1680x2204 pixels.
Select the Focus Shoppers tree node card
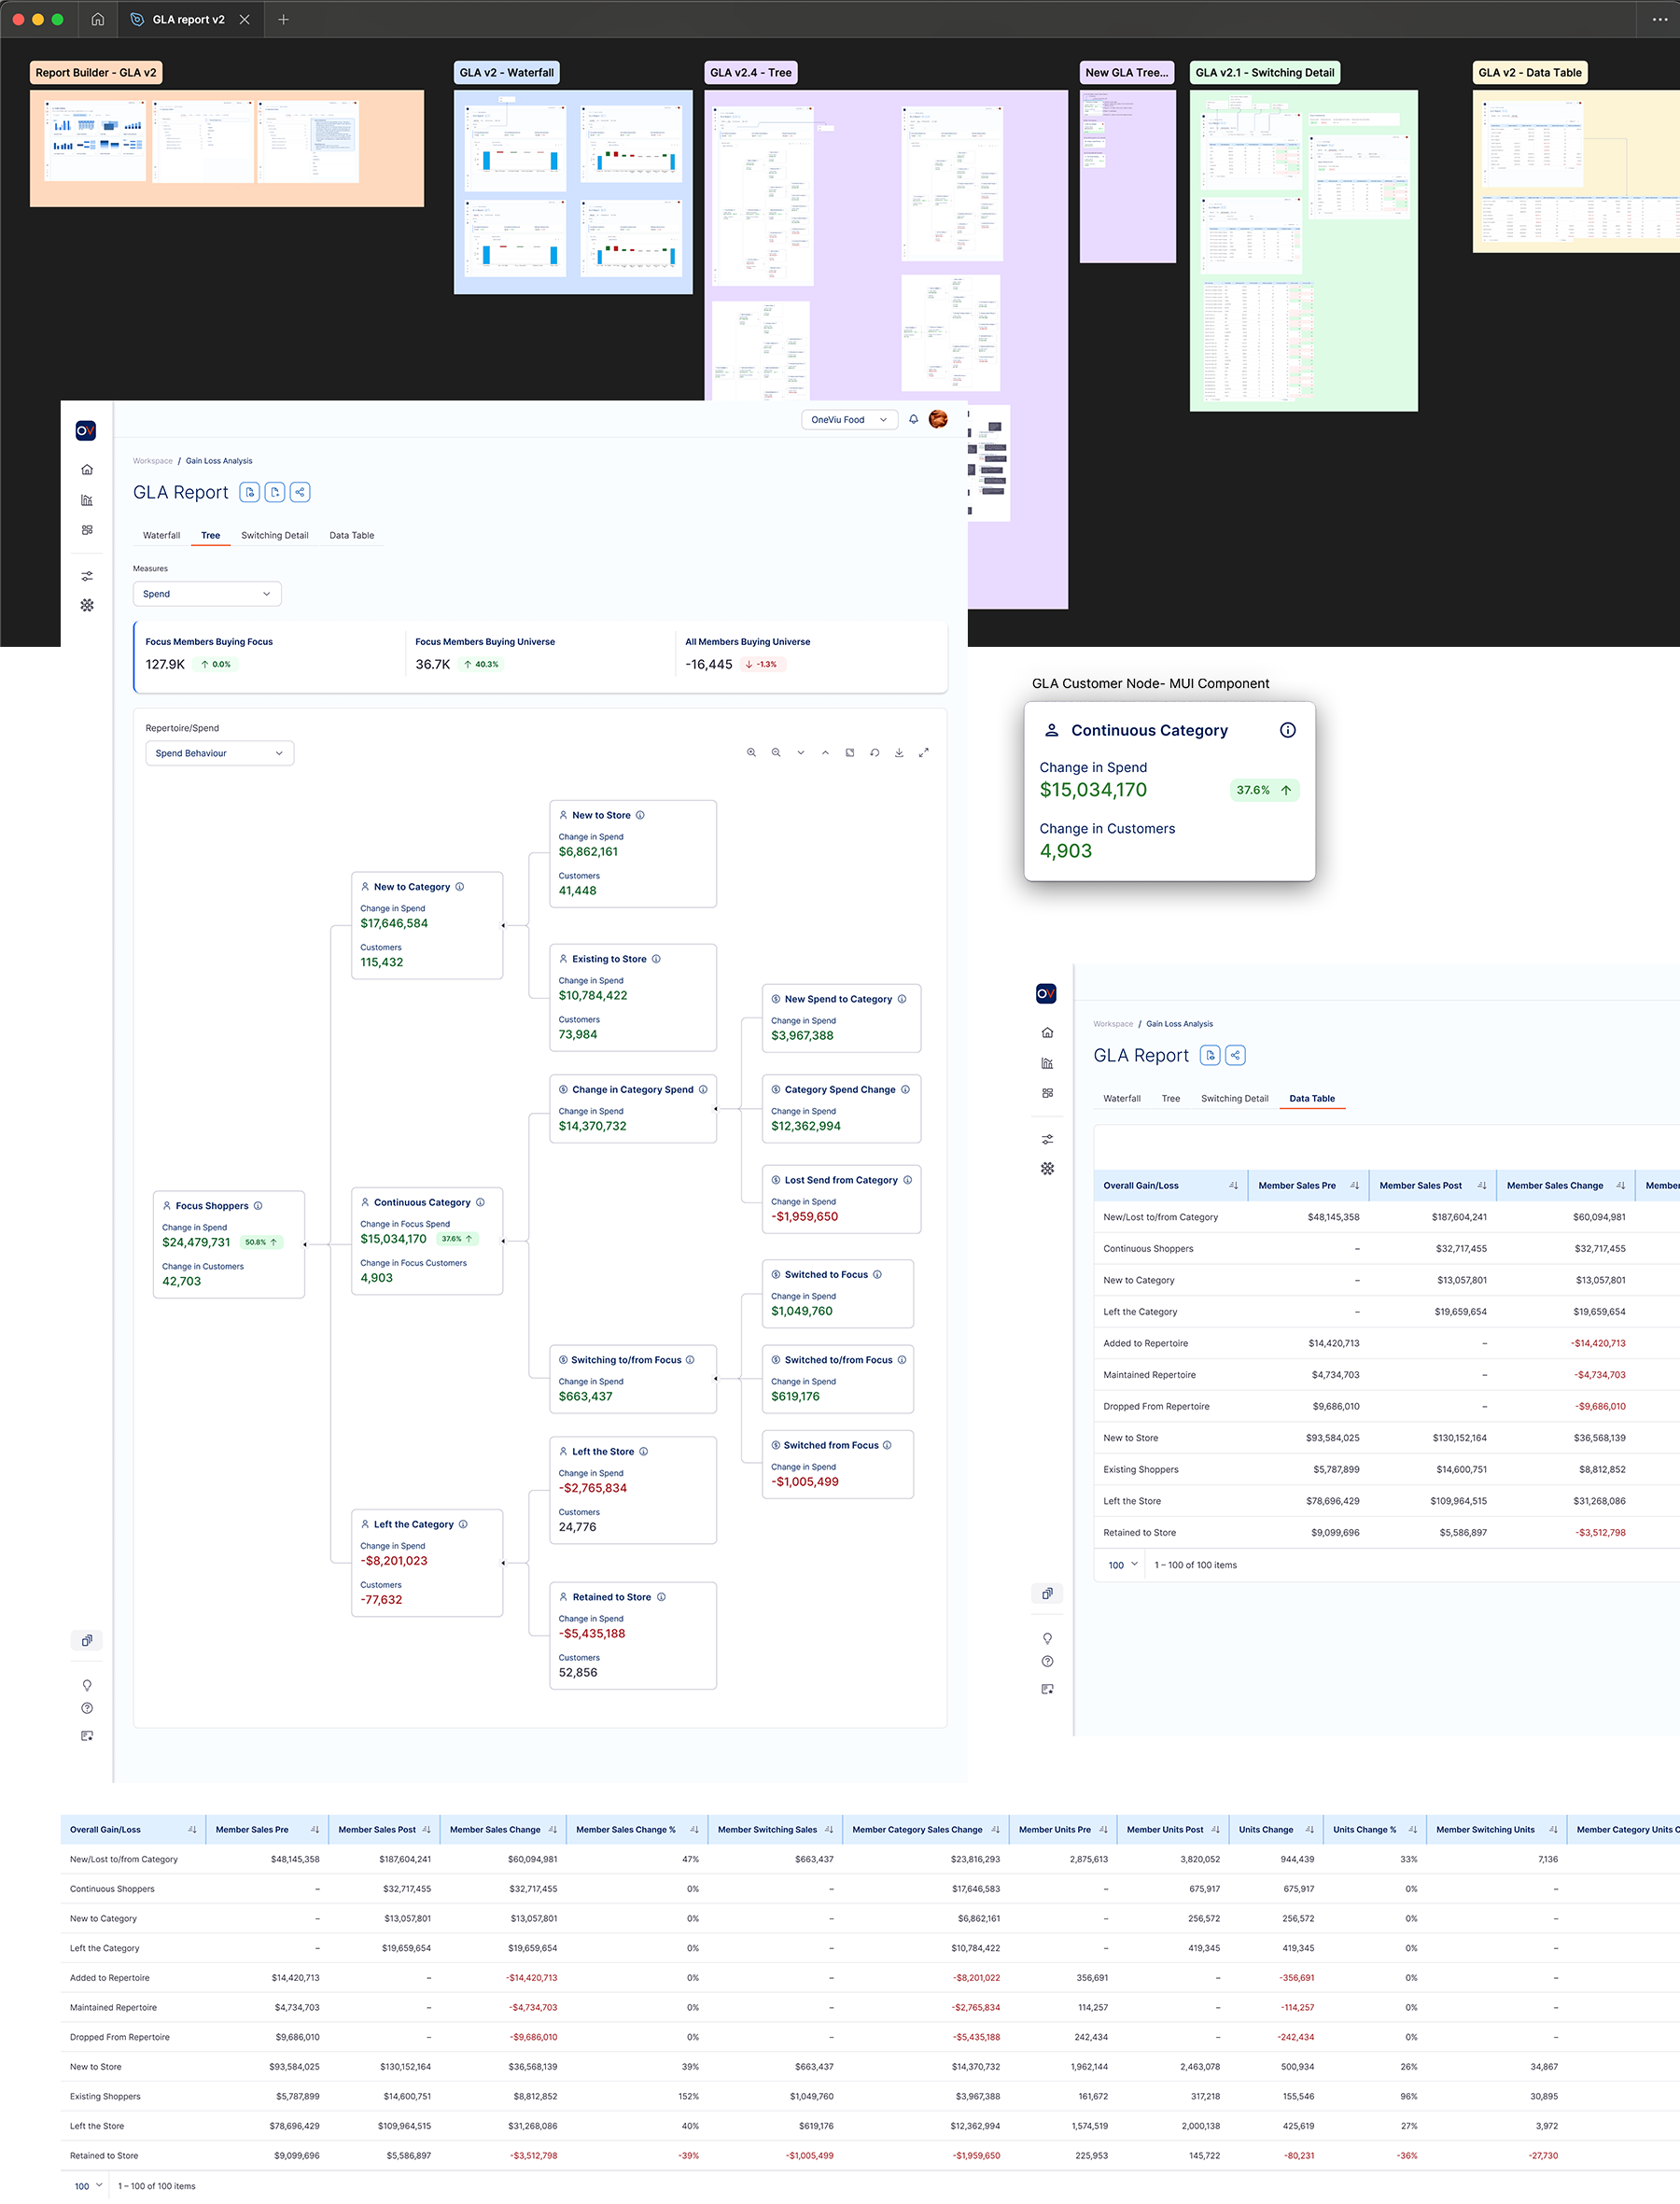tap(228, 1243)
